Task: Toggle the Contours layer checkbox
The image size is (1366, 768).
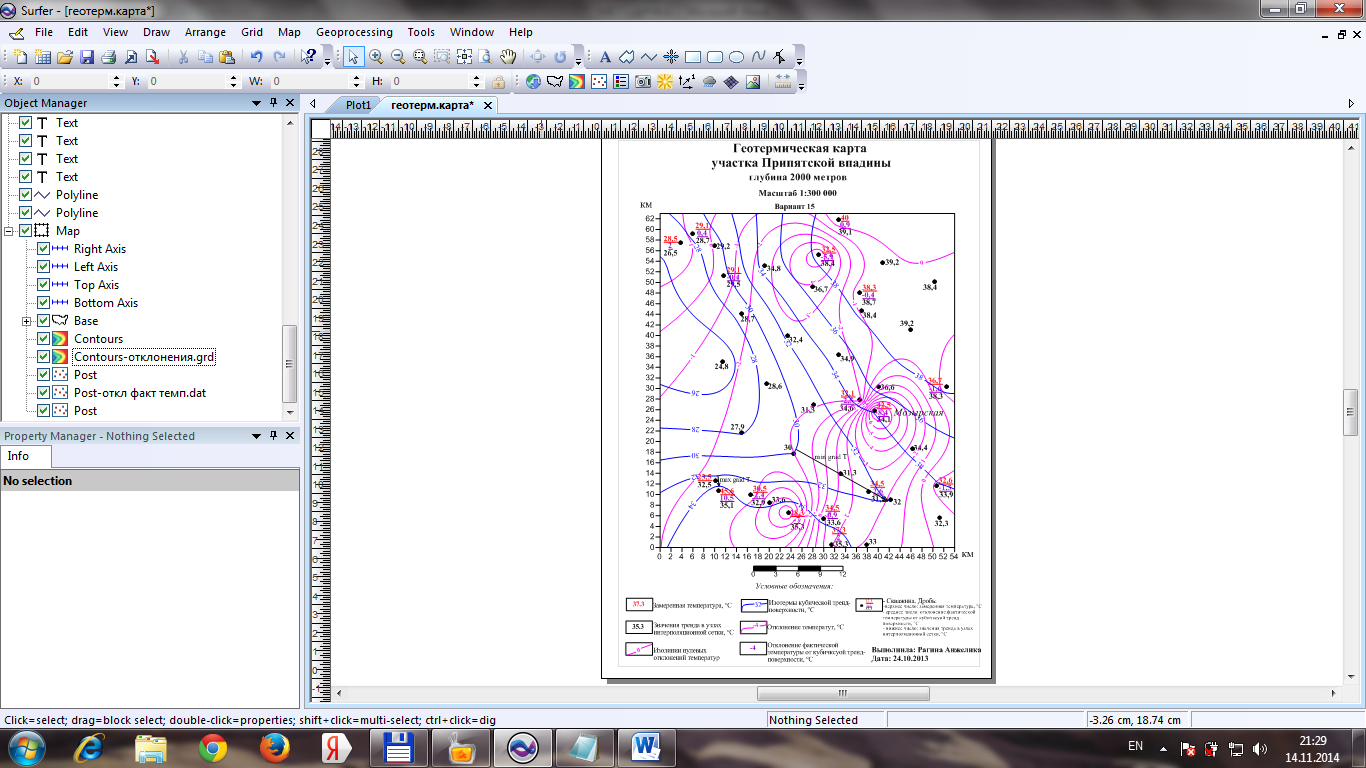Action: pyautogui.click(x=43, y=339)
